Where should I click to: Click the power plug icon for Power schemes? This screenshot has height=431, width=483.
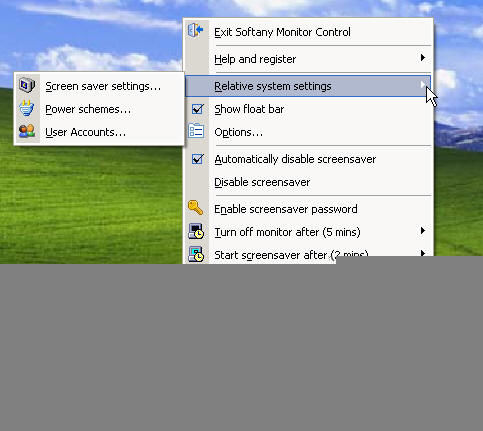pyautogui.click(x=27, y=108)
